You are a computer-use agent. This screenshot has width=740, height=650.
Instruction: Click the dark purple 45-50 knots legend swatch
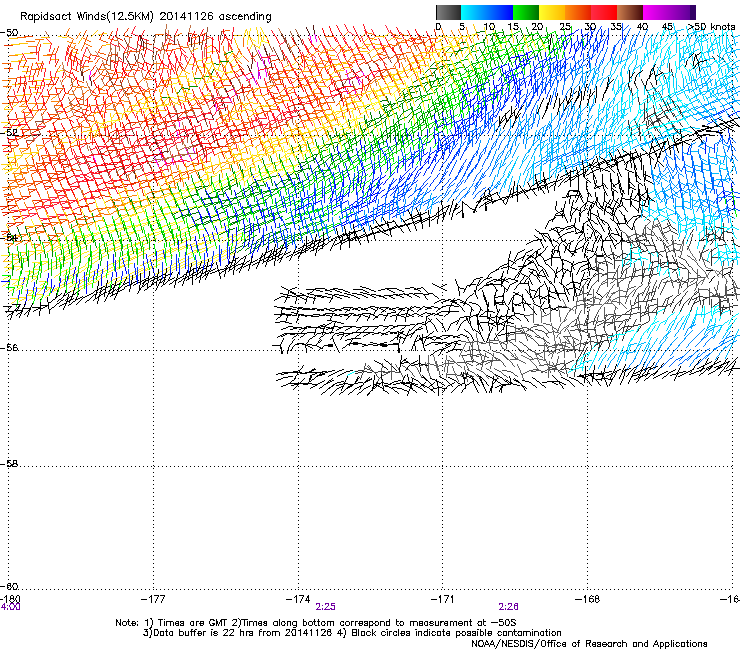[682, 12]
